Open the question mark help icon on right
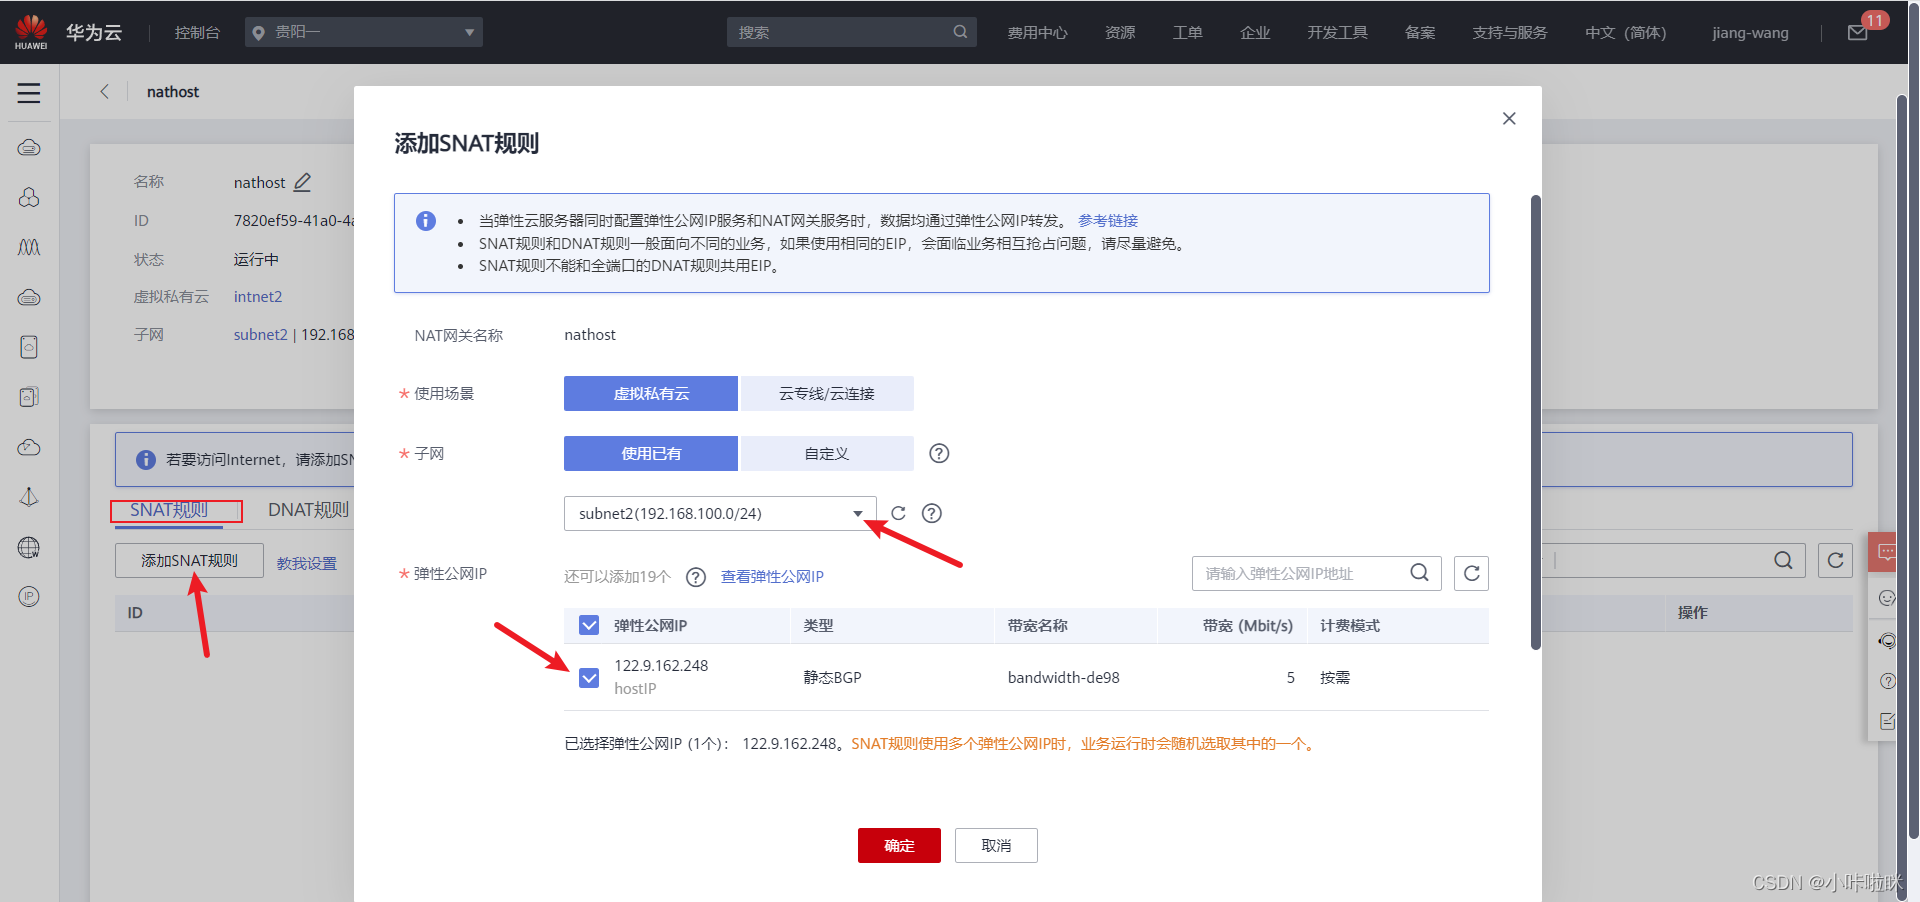The height and width of the screenshot is (902, 1920). [x=1886, y=681]
